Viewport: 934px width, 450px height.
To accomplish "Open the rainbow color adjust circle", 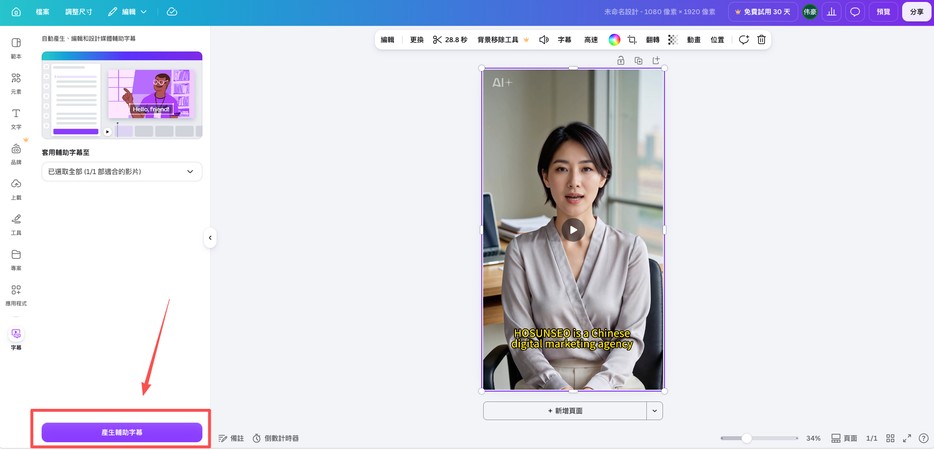I will (614, 40).
